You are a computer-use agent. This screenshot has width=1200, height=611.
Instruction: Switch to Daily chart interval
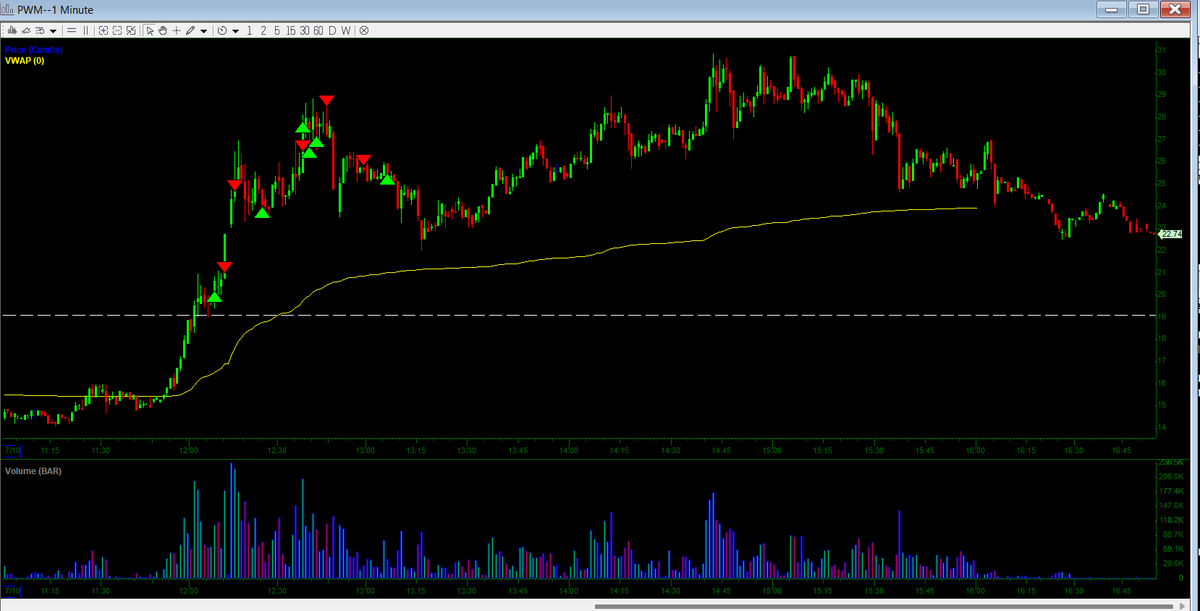tap(332, 30)
